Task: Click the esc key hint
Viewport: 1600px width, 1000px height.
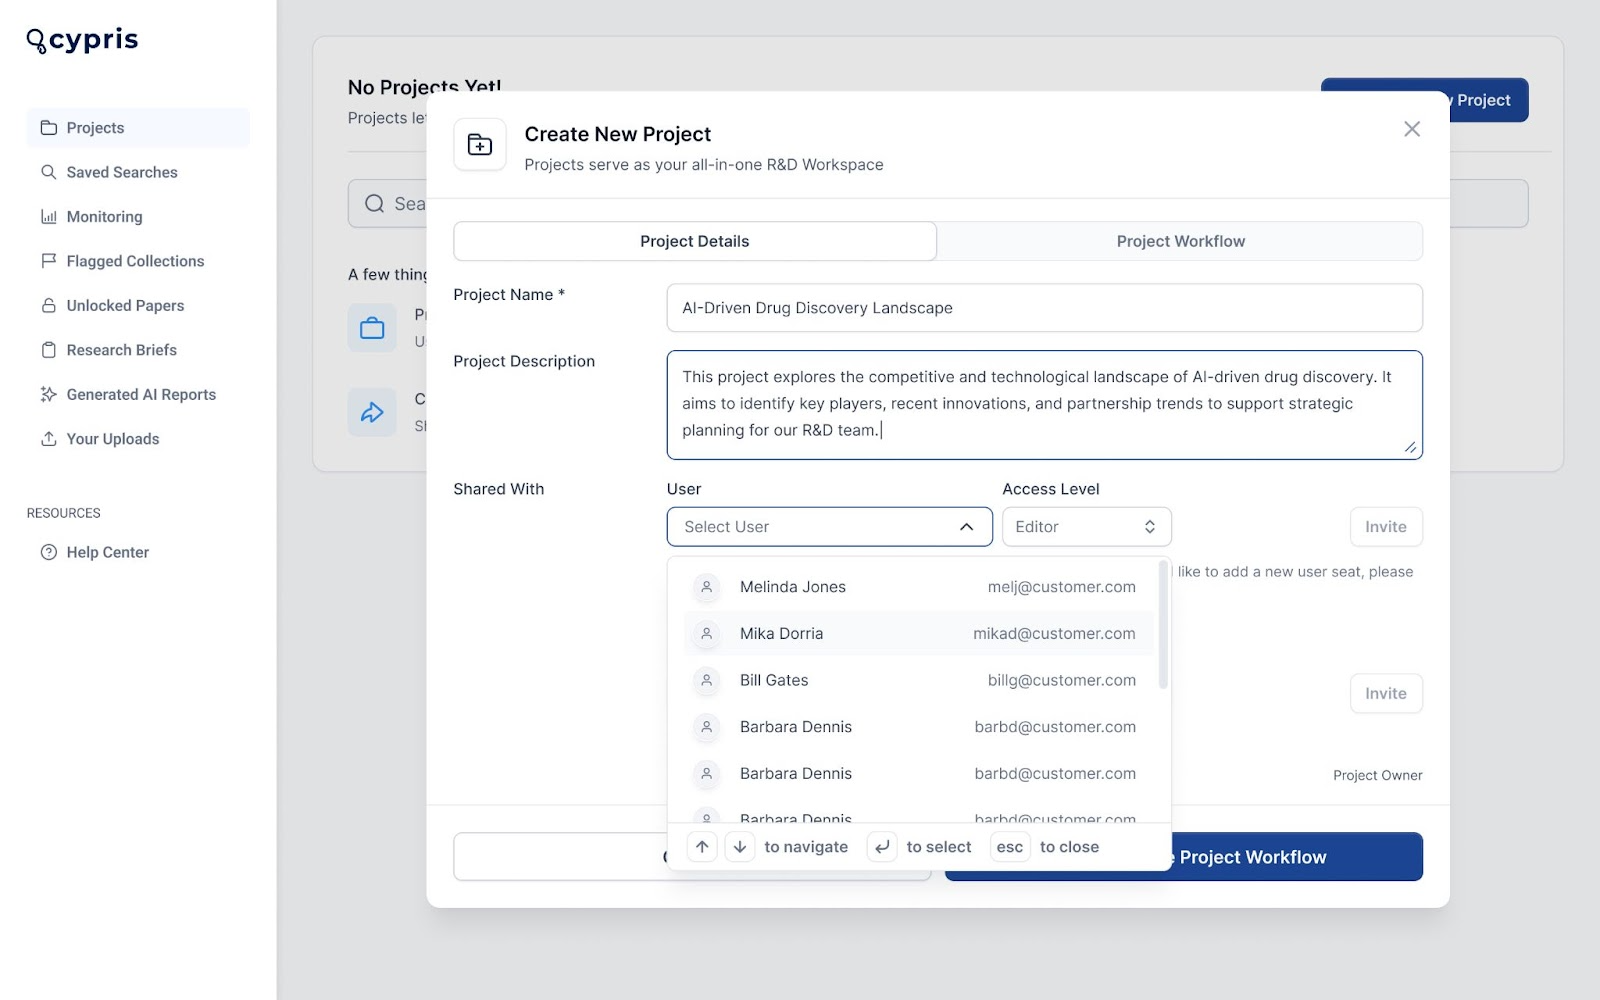Action: (x=1010, y=847)
